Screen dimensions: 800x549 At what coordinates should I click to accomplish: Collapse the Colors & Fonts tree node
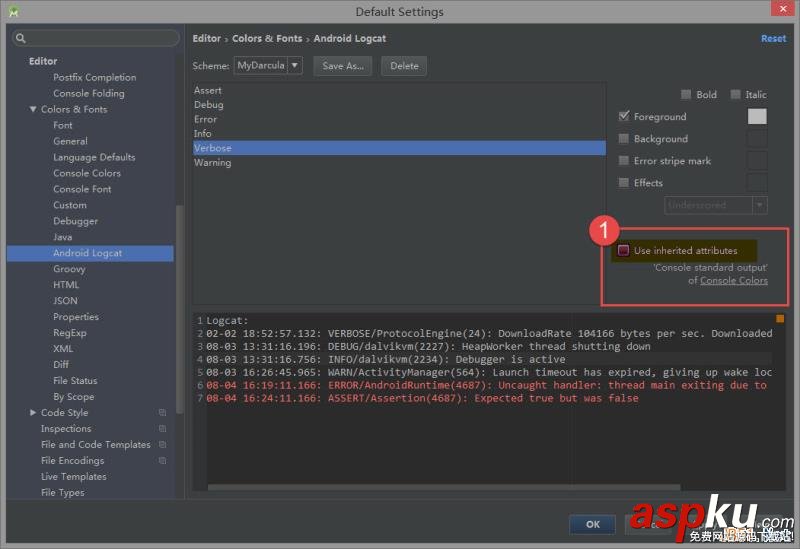33,109
